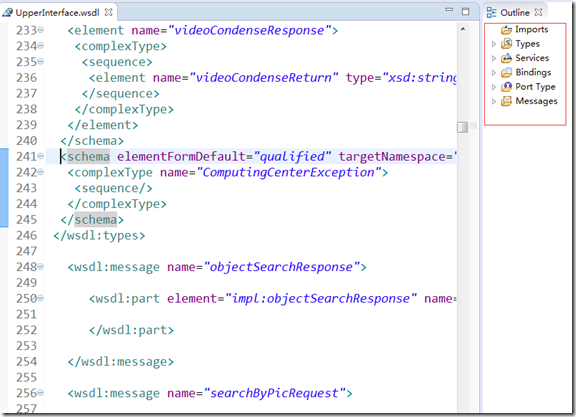Click the "<sequence/>" tag on line 243
This screenshot has width=576, height=417.
[114, 188]
